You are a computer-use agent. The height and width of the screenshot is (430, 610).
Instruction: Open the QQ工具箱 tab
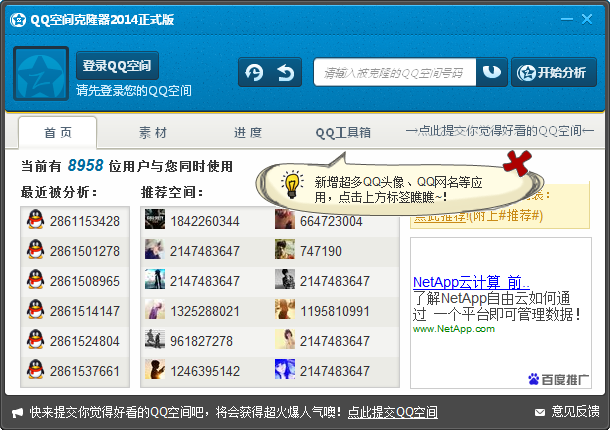(343, 133)
